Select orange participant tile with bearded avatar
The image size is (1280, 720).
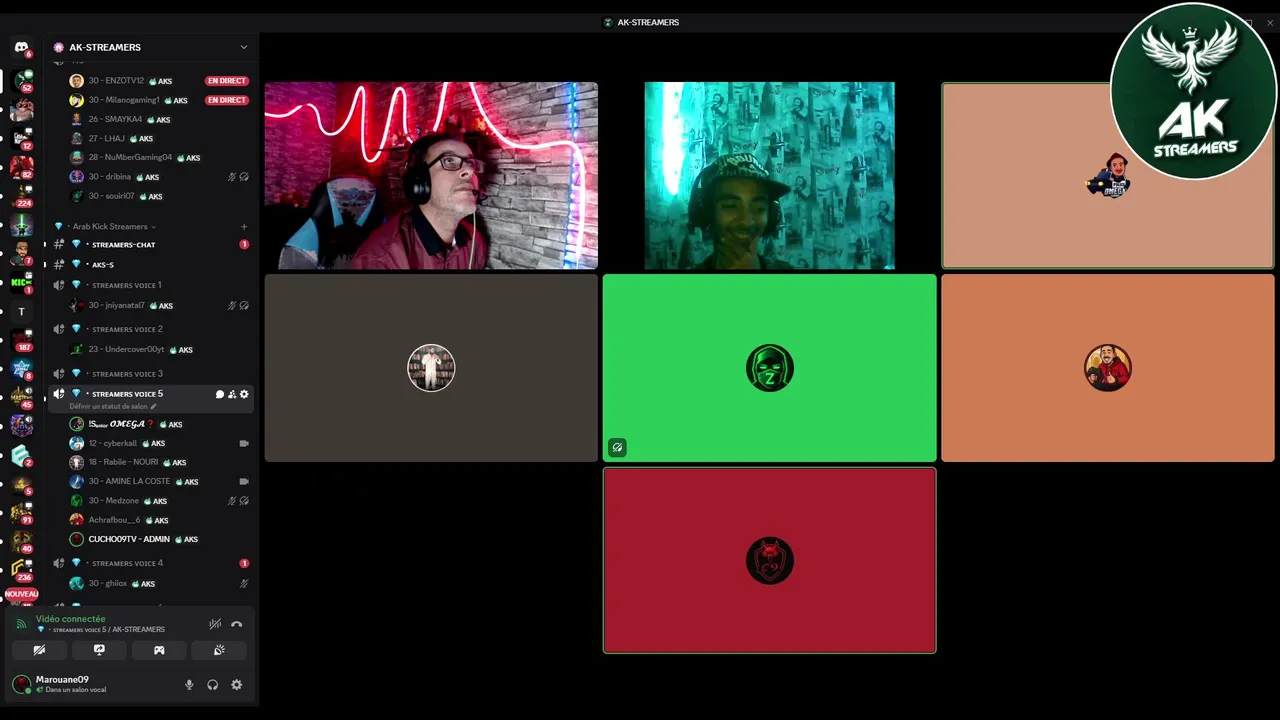(1108, 368)
